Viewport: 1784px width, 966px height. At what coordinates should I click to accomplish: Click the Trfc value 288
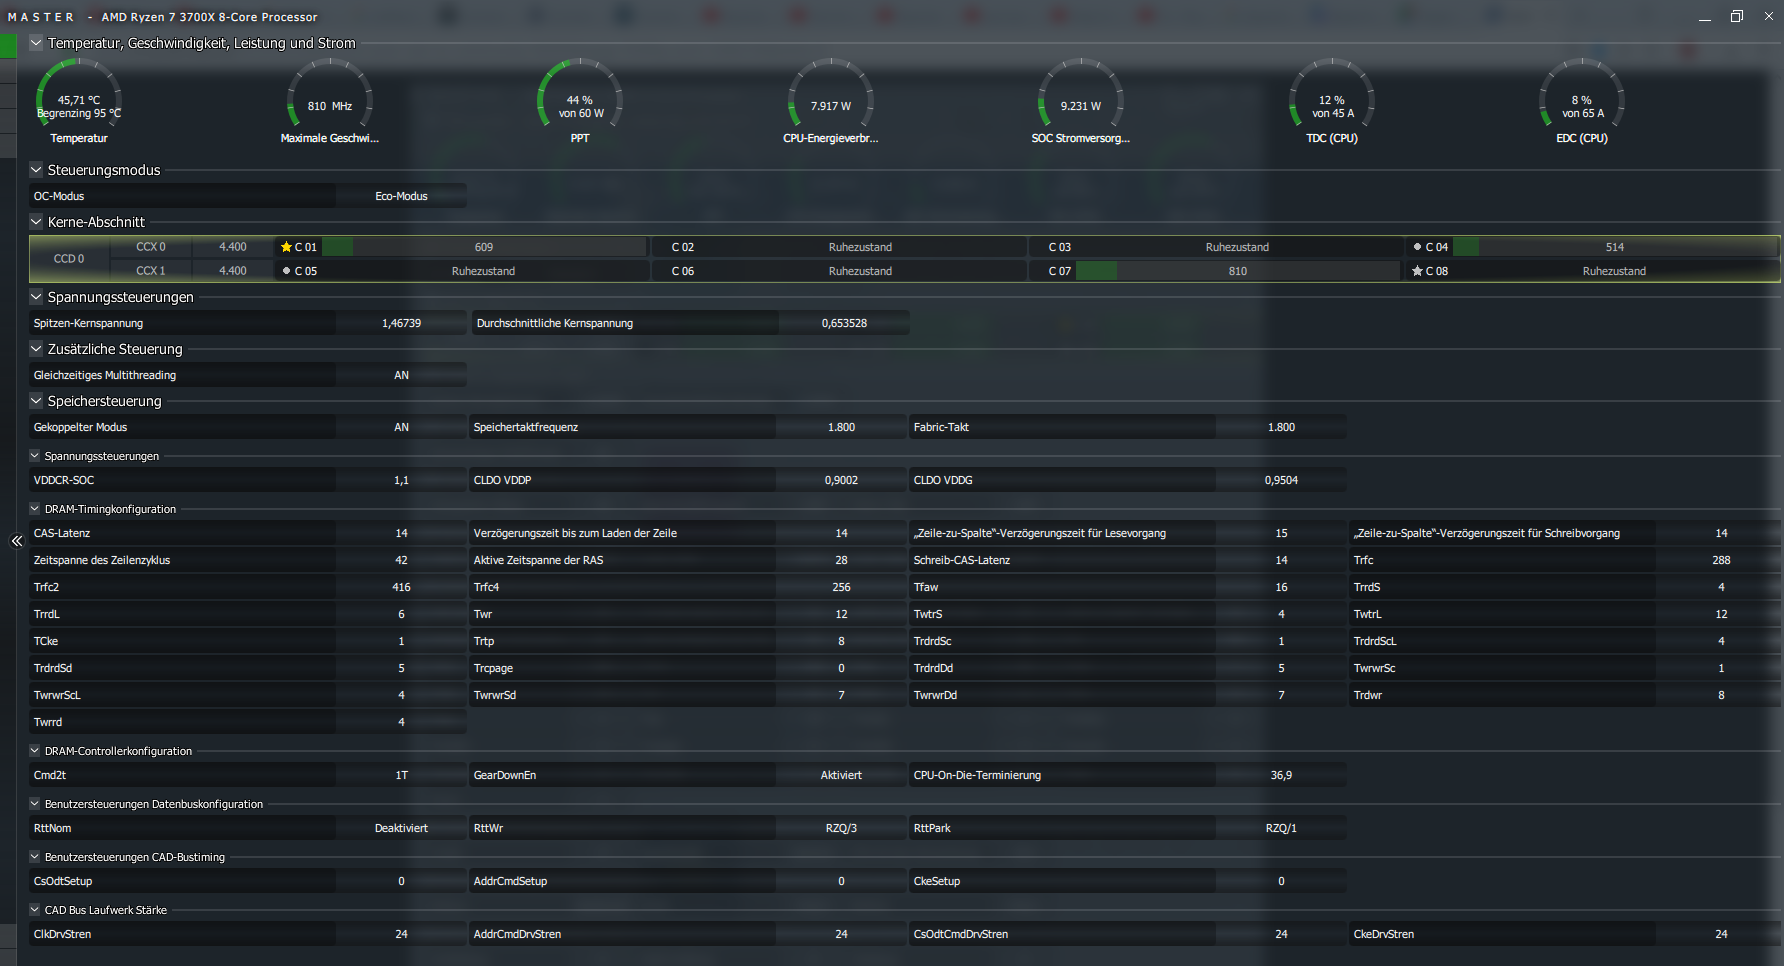coord(1721,560)
